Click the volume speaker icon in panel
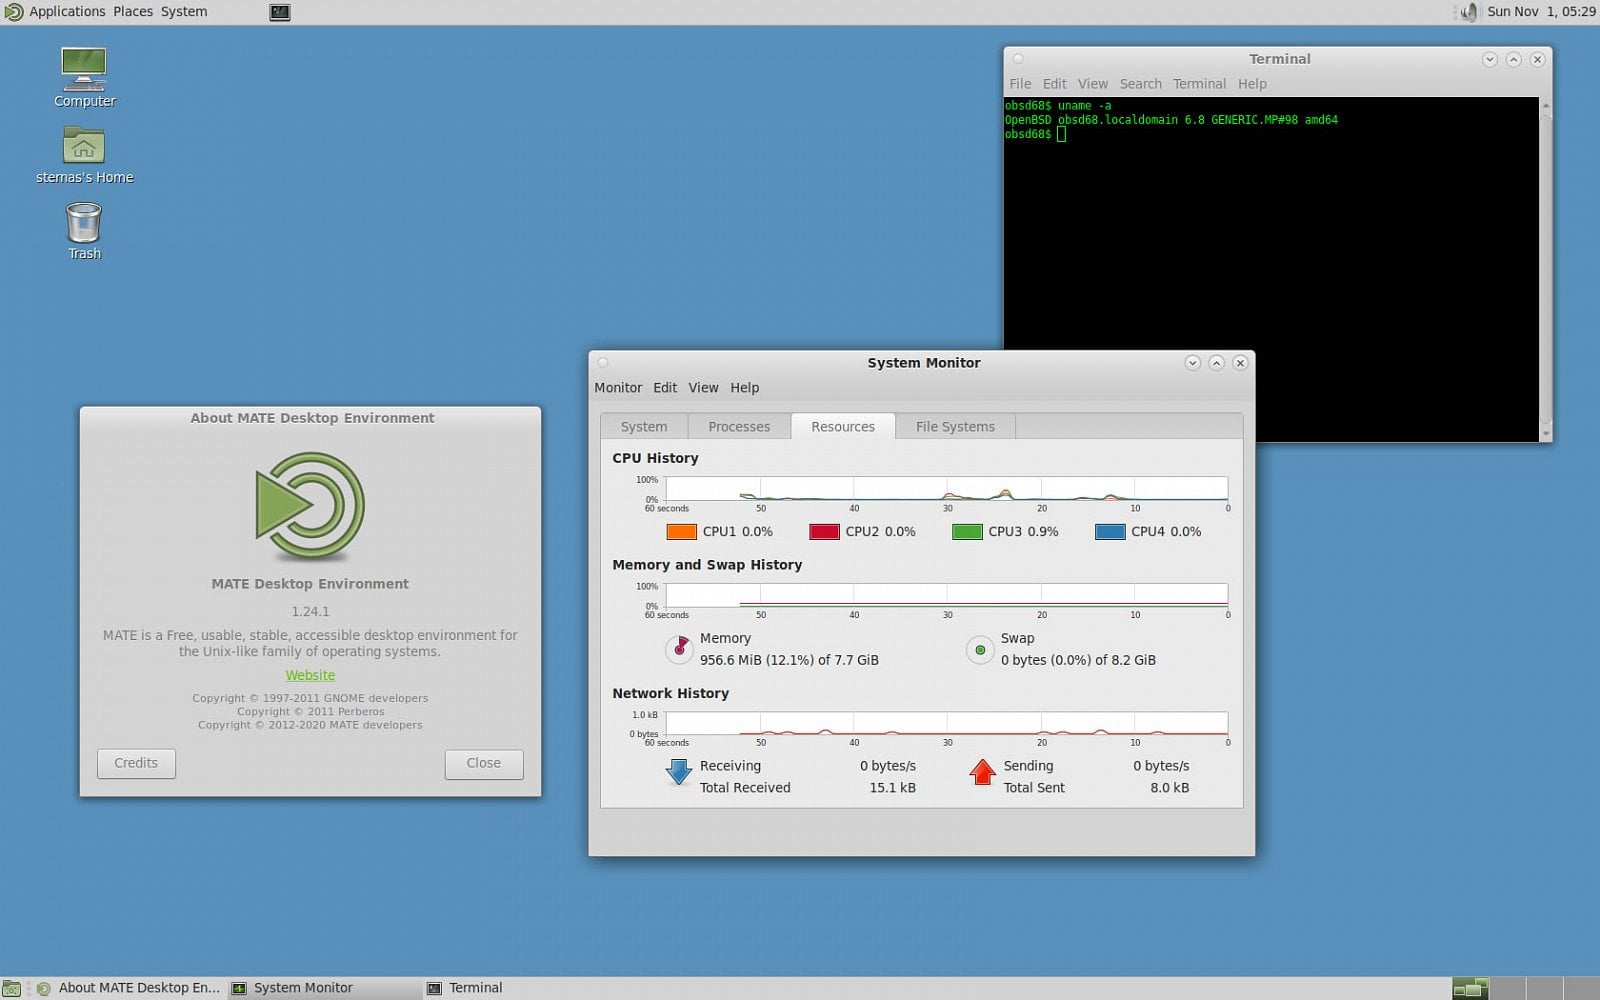This screenshot has height=1000, width=1600. [x=1468, y=12]
